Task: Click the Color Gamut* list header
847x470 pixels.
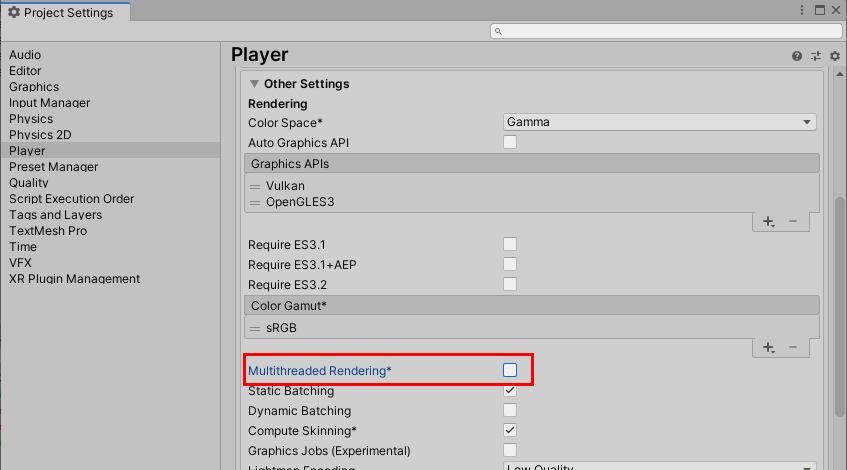Action: point(532,305)
